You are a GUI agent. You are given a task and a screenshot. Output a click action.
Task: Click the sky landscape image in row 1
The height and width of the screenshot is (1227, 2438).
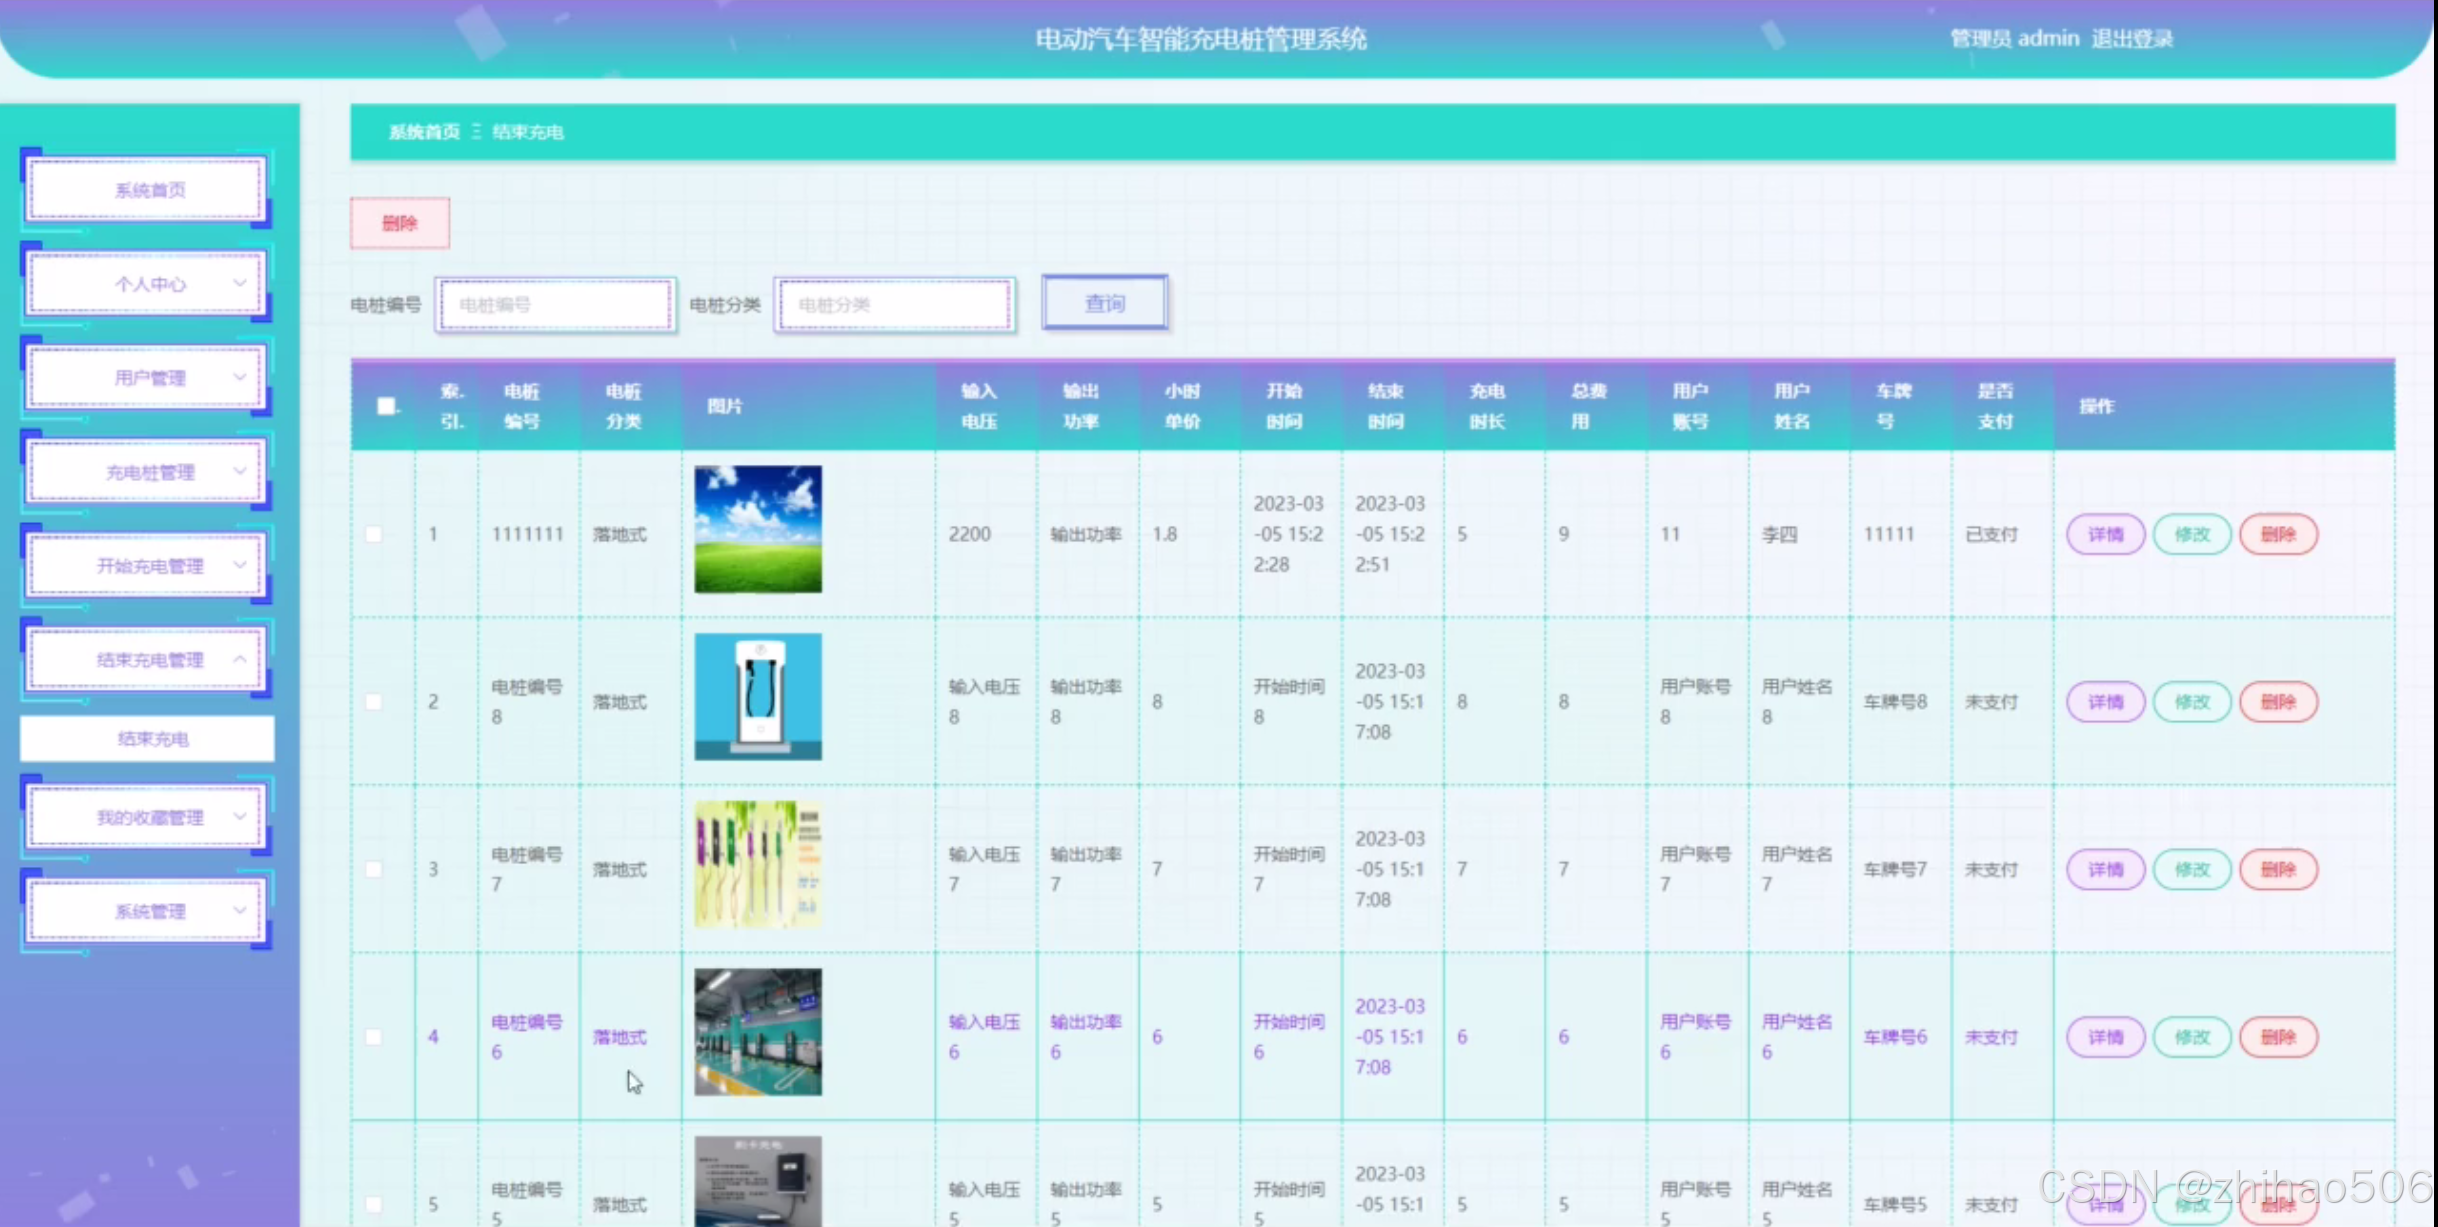(x=758, y=529)
